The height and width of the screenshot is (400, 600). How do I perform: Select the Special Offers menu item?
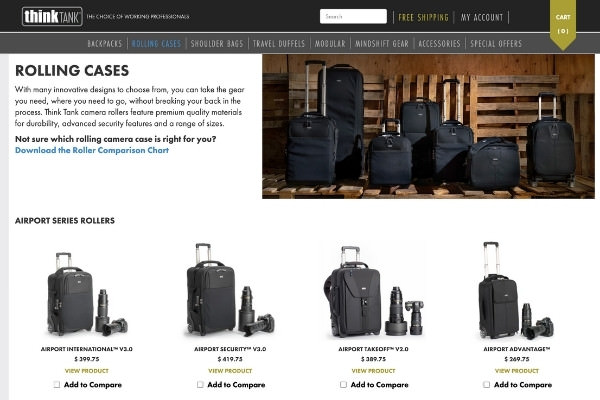[x=496, y=44]
